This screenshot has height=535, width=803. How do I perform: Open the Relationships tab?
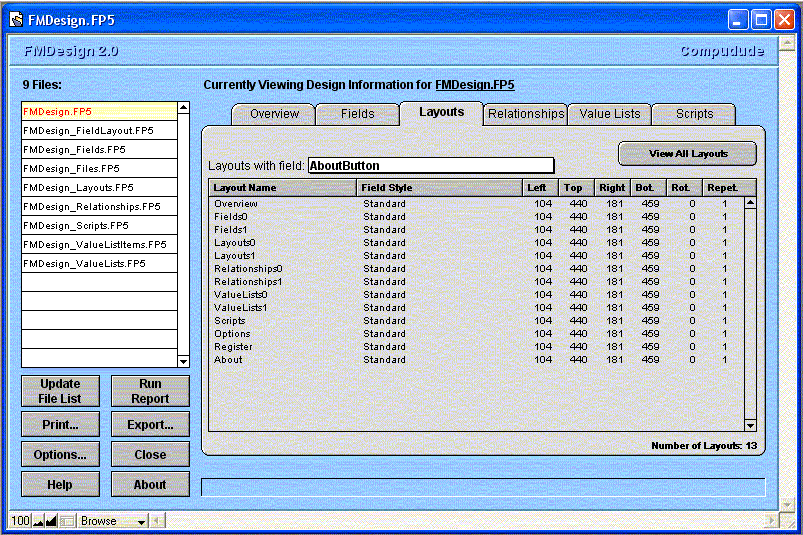(x=526, y=114)
